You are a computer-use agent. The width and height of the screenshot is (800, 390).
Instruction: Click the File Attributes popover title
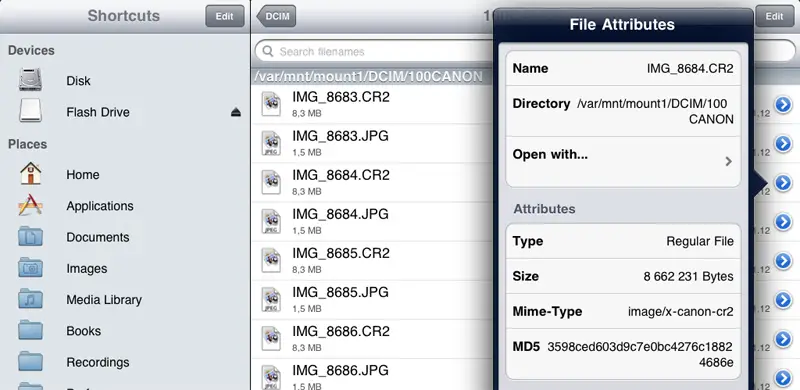[x=622, y=24]
